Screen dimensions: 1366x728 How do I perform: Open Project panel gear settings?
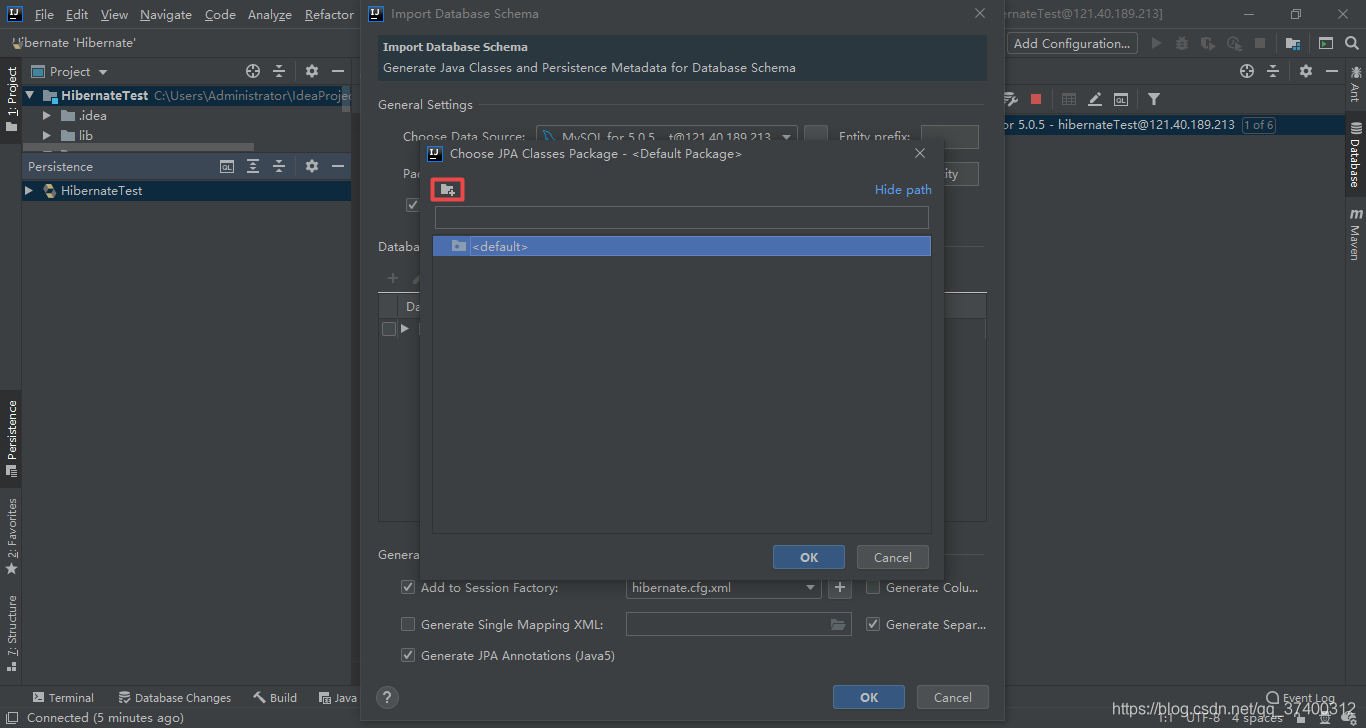(312, 71)
